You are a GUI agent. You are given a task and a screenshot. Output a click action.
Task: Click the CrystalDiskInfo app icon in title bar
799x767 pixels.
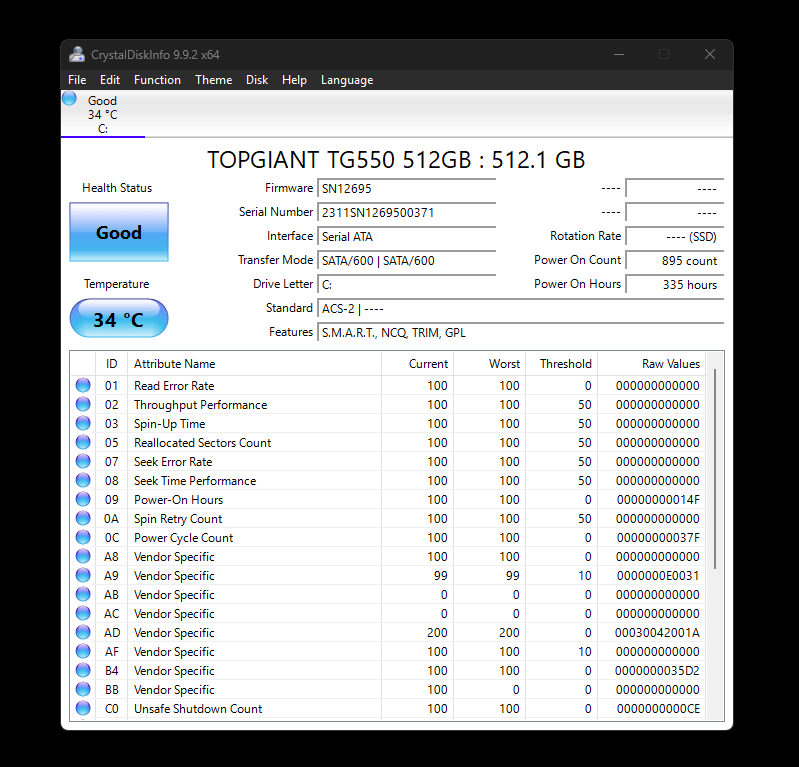pyautogui.click(x=77, y=55)
